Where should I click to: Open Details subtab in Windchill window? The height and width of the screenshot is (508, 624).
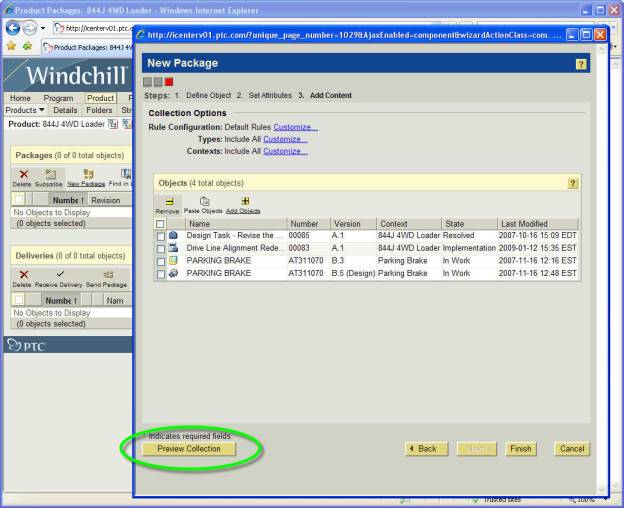65,110
